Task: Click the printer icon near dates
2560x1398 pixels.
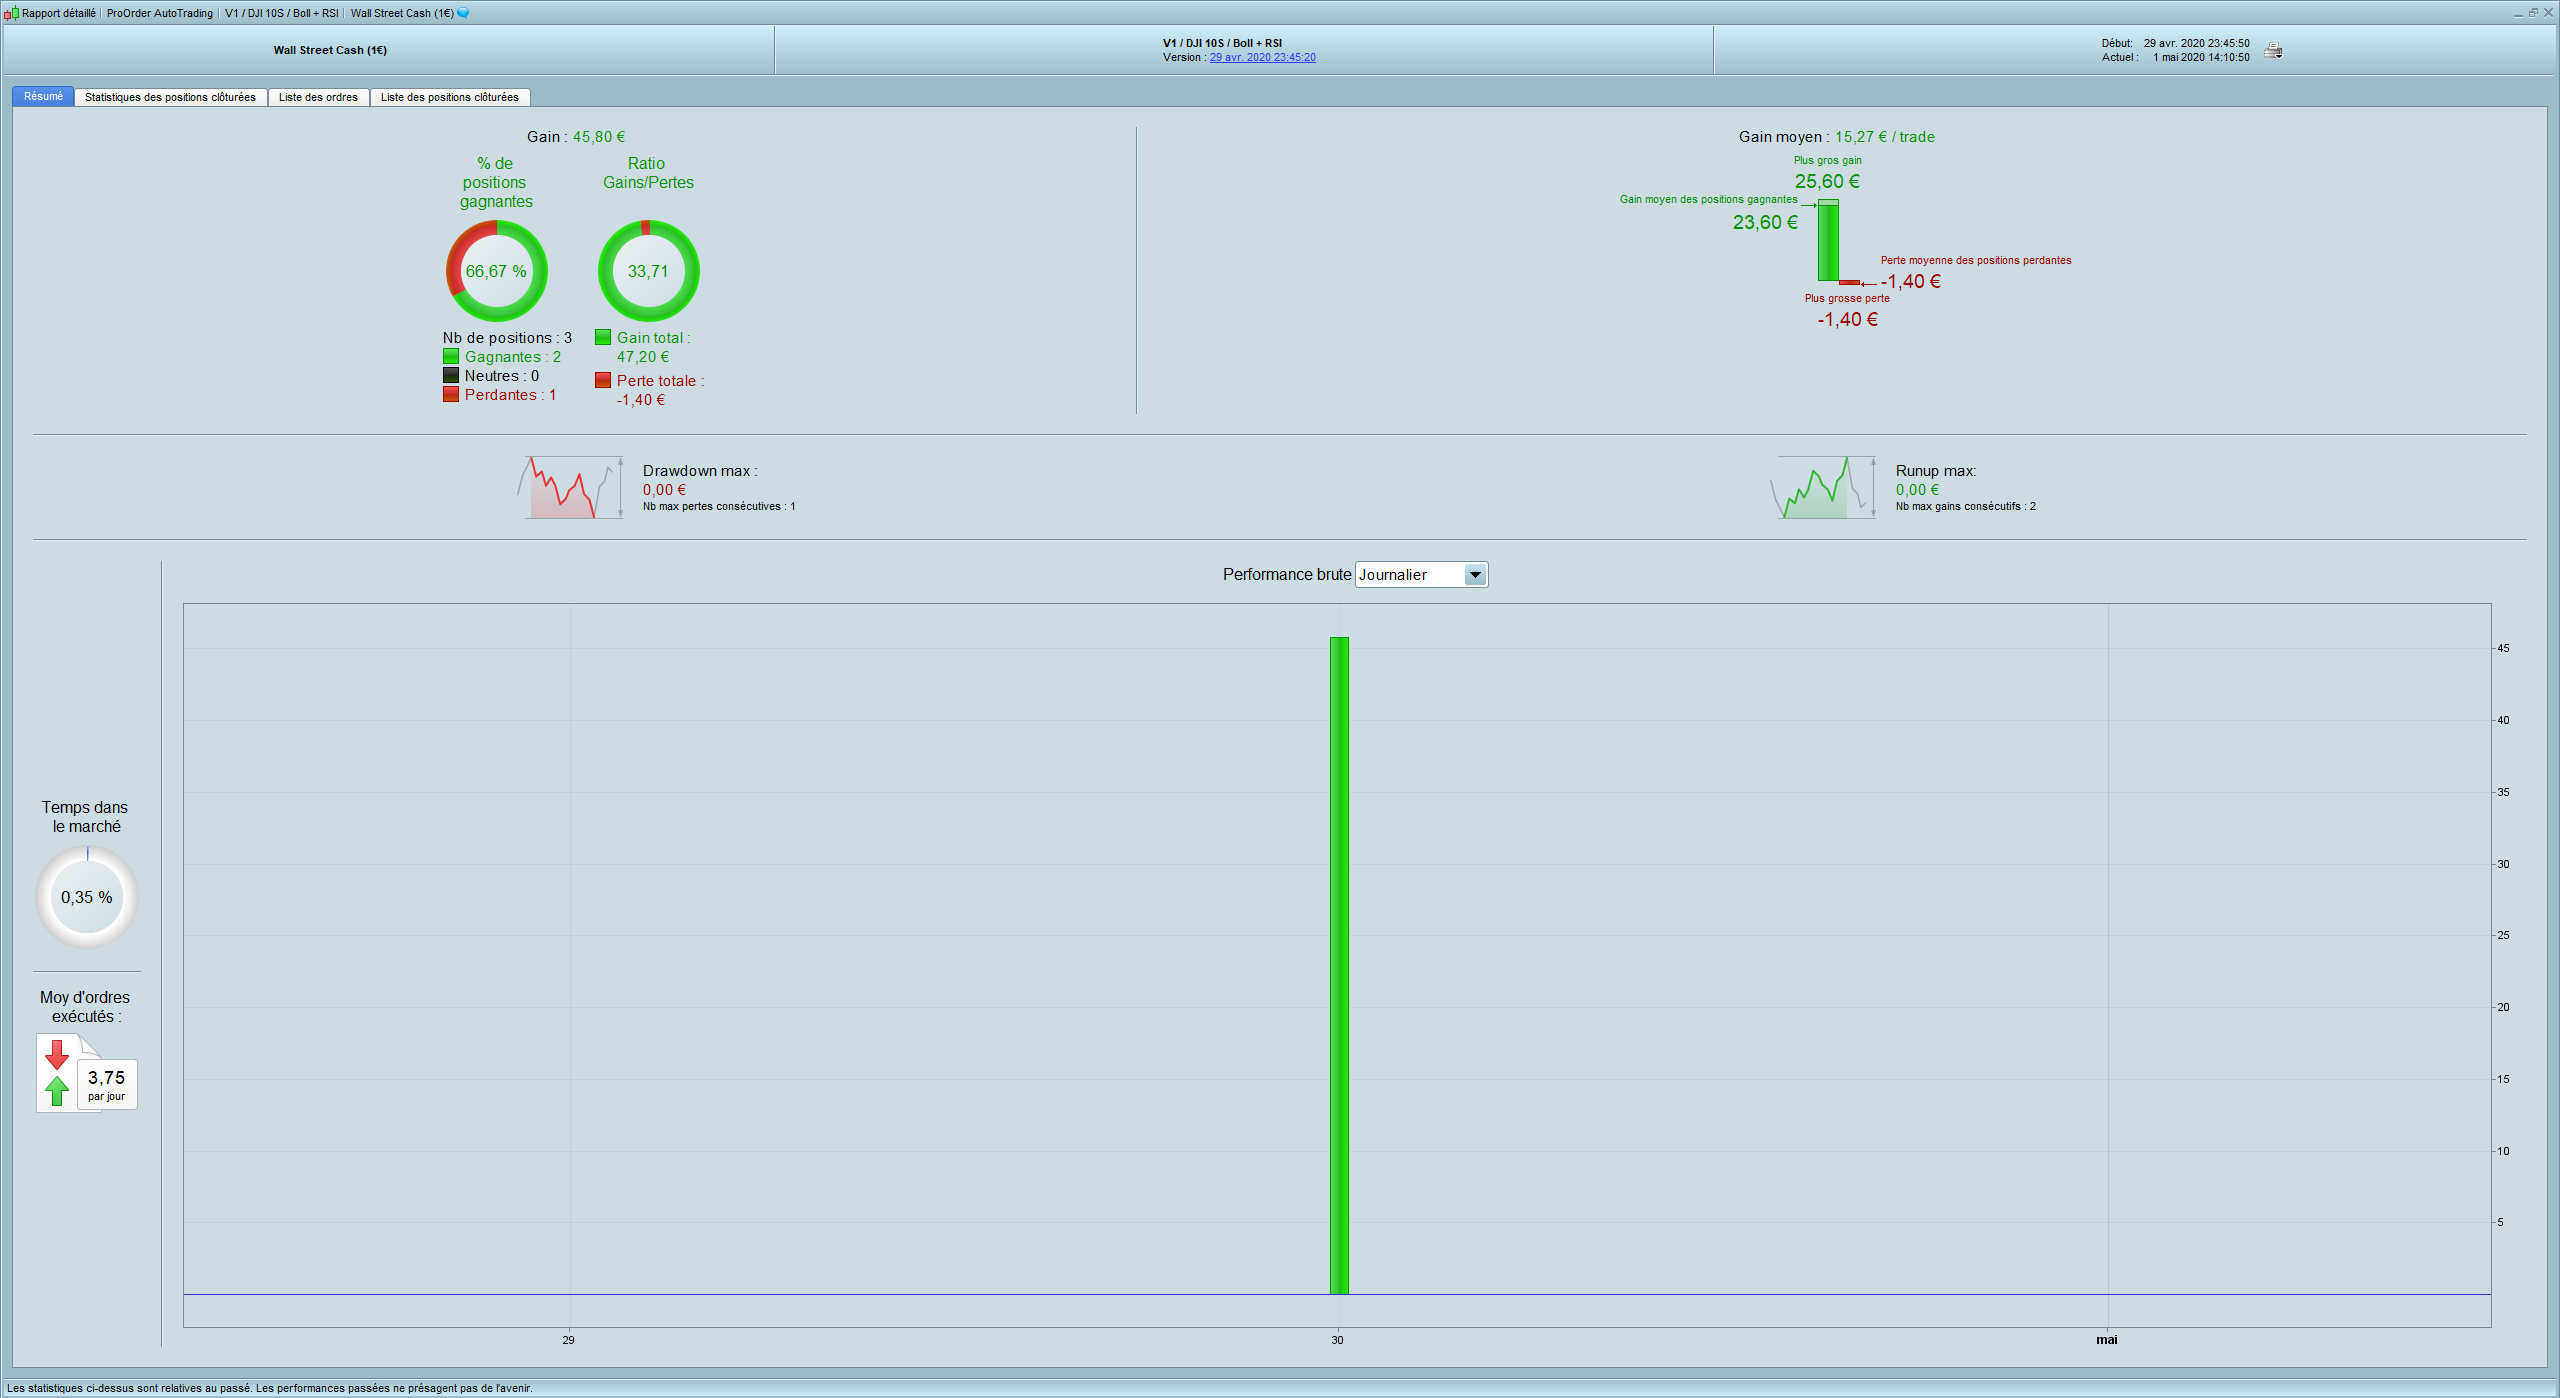Action: (x=2273, y=51)
